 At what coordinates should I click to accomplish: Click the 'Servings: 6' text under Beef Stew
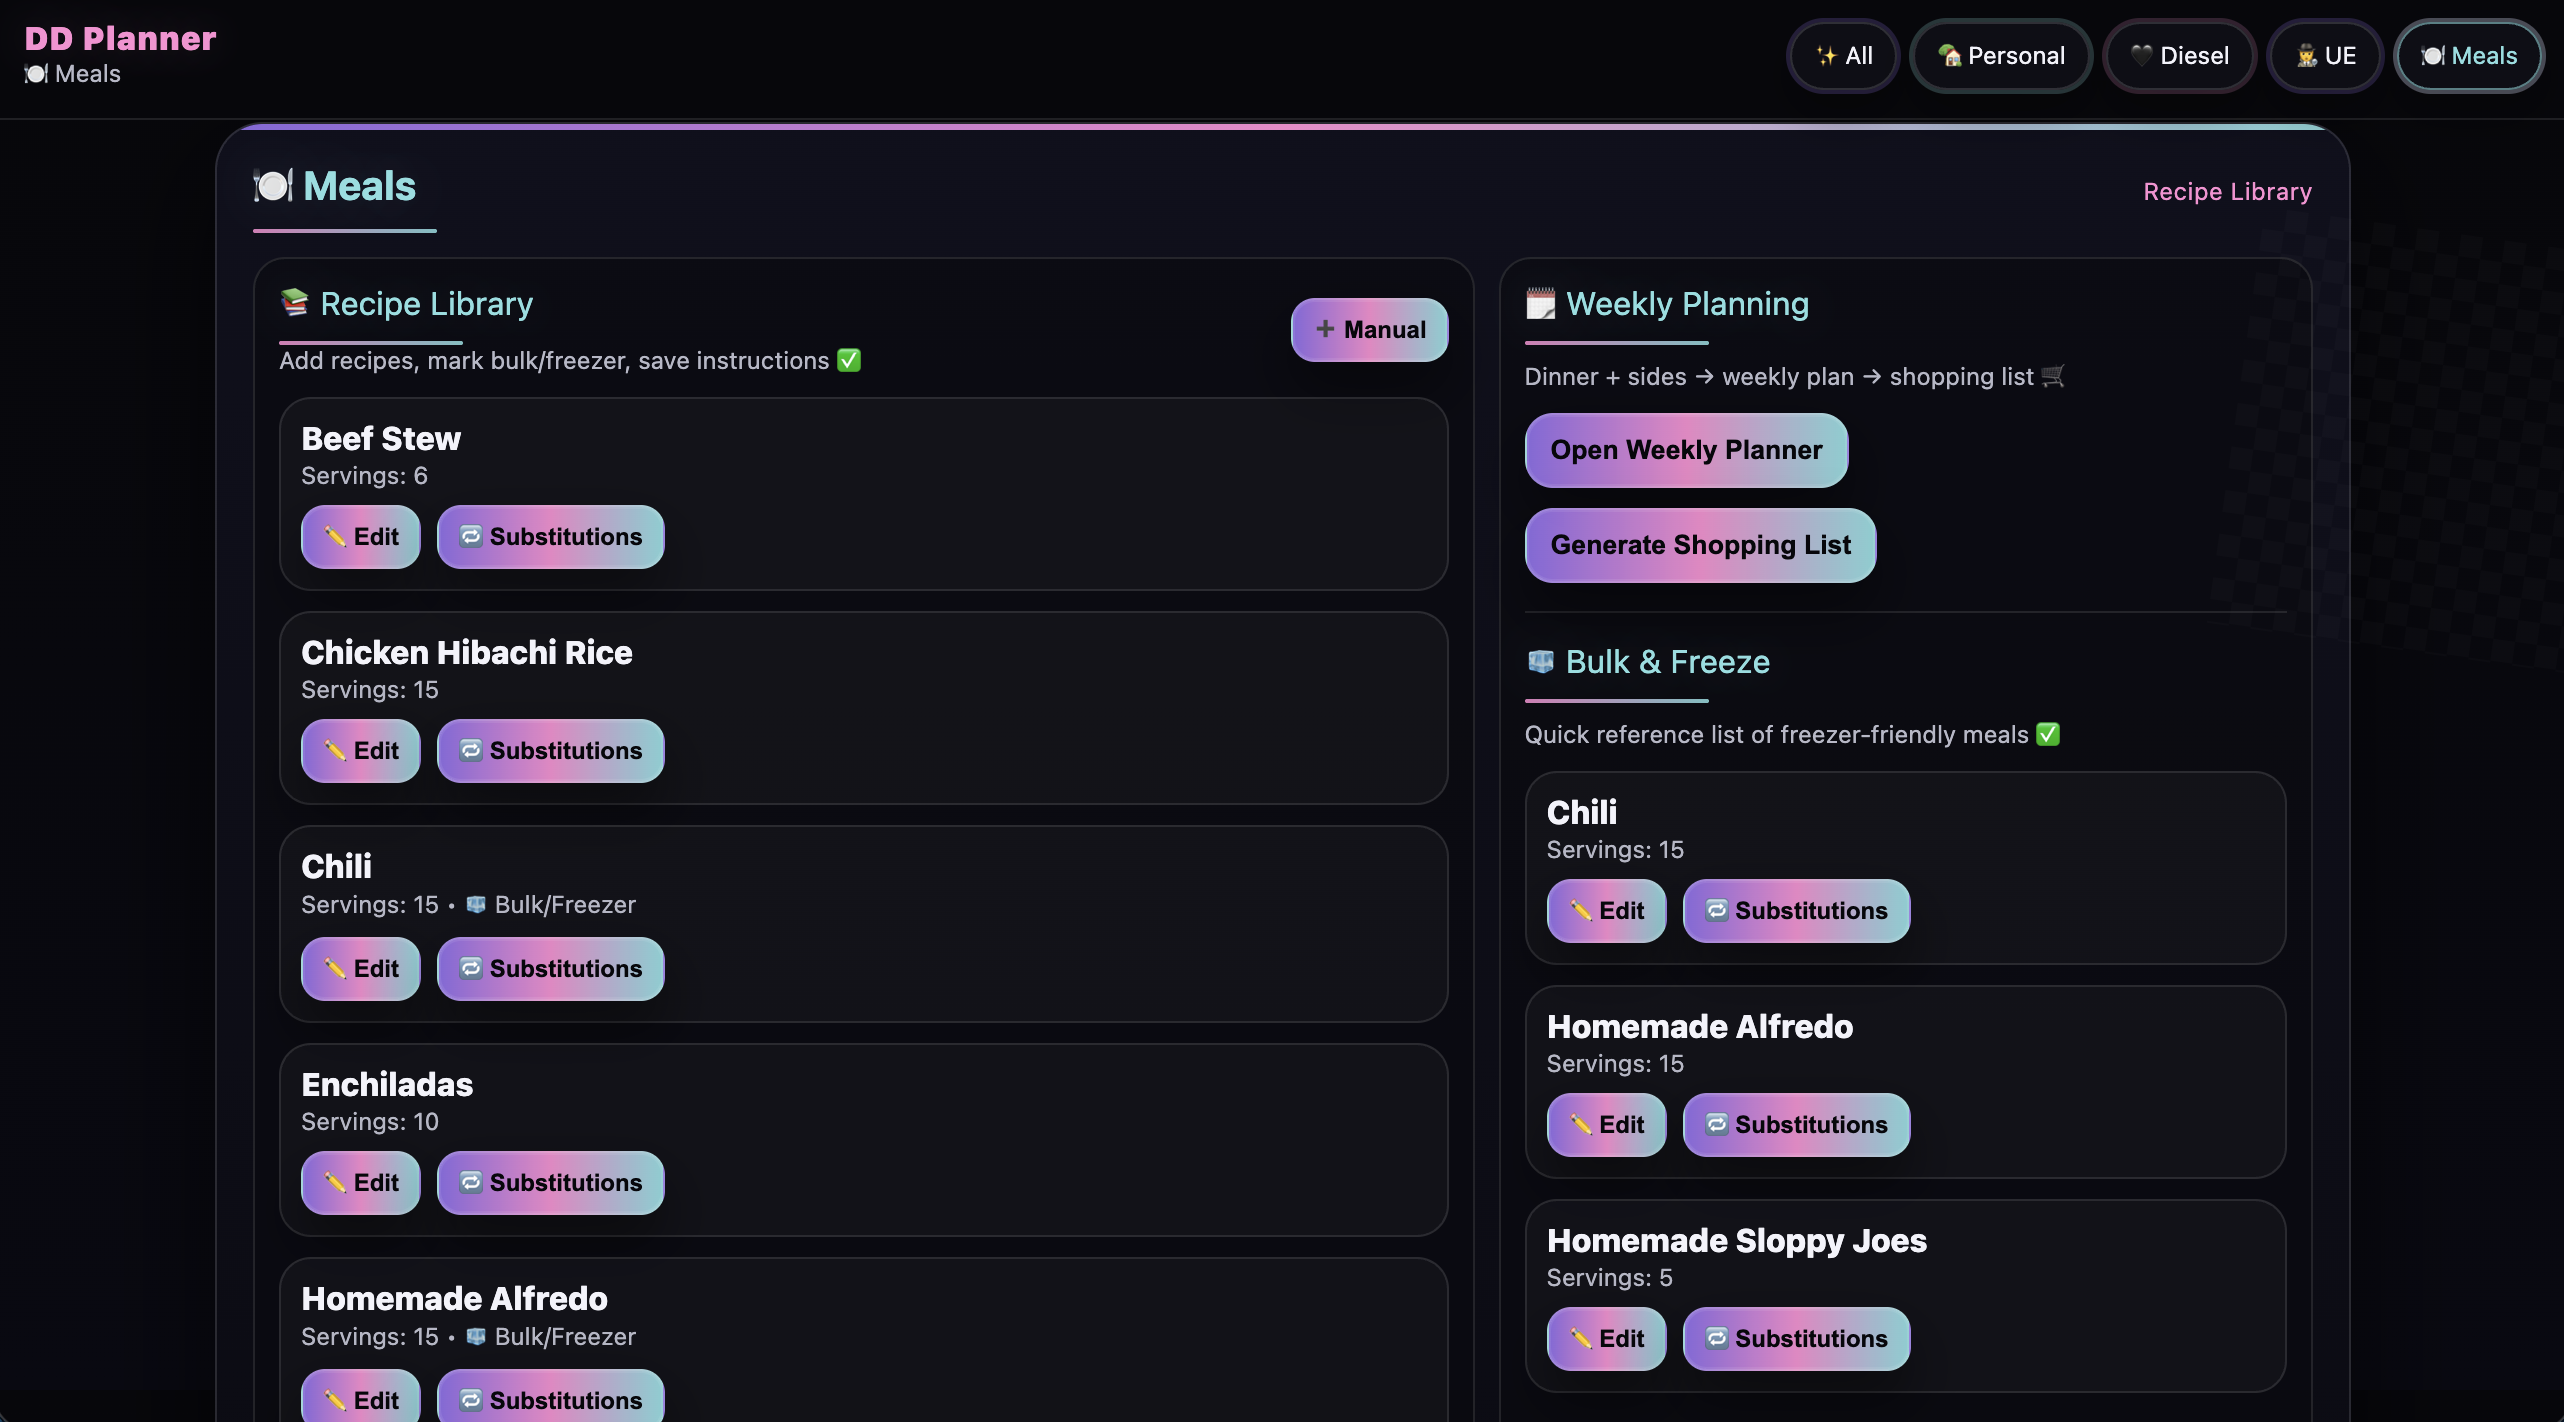pos(364,476)
